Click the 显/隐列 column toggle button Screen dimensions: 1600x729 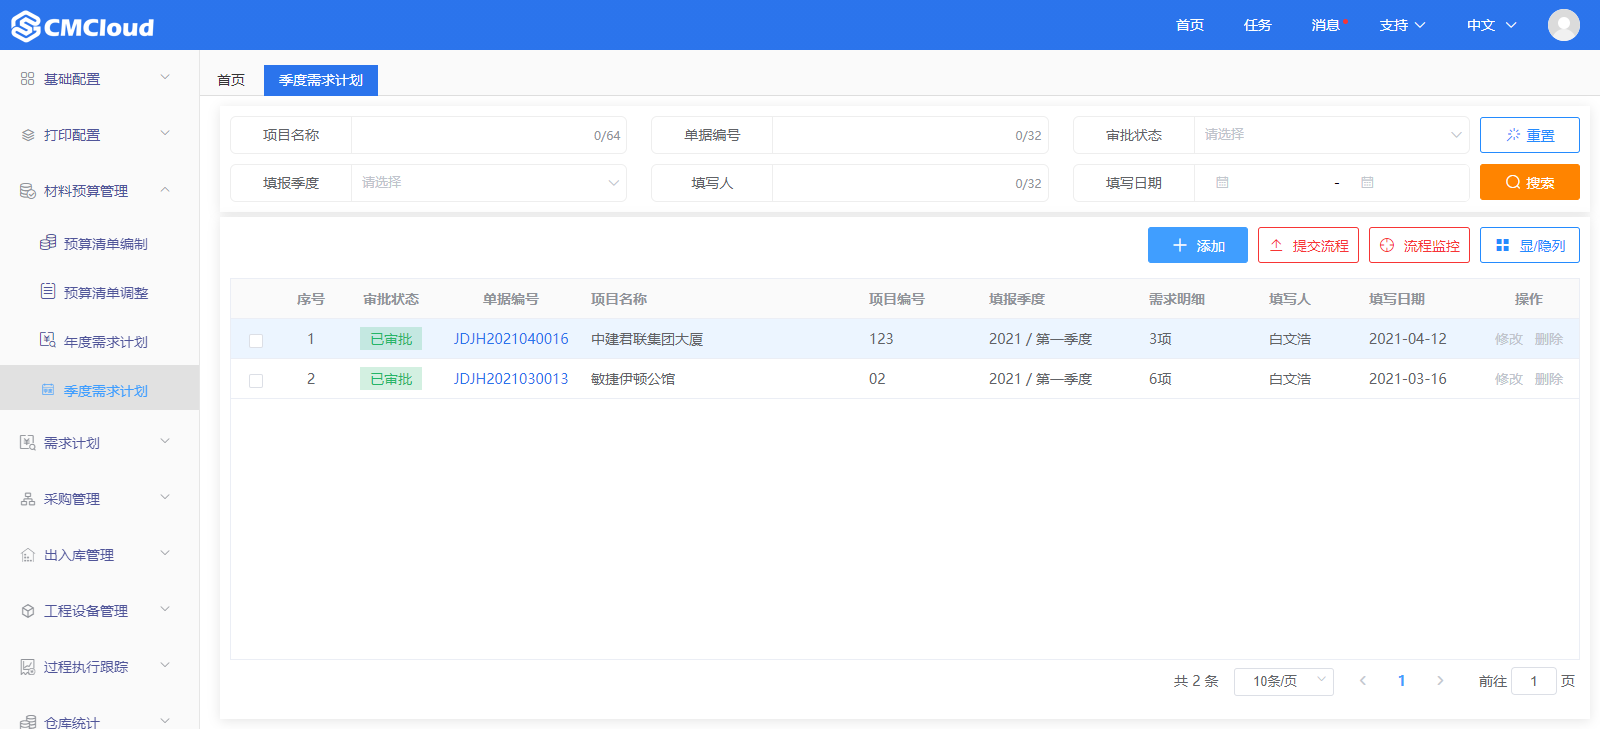(1529, 245)
